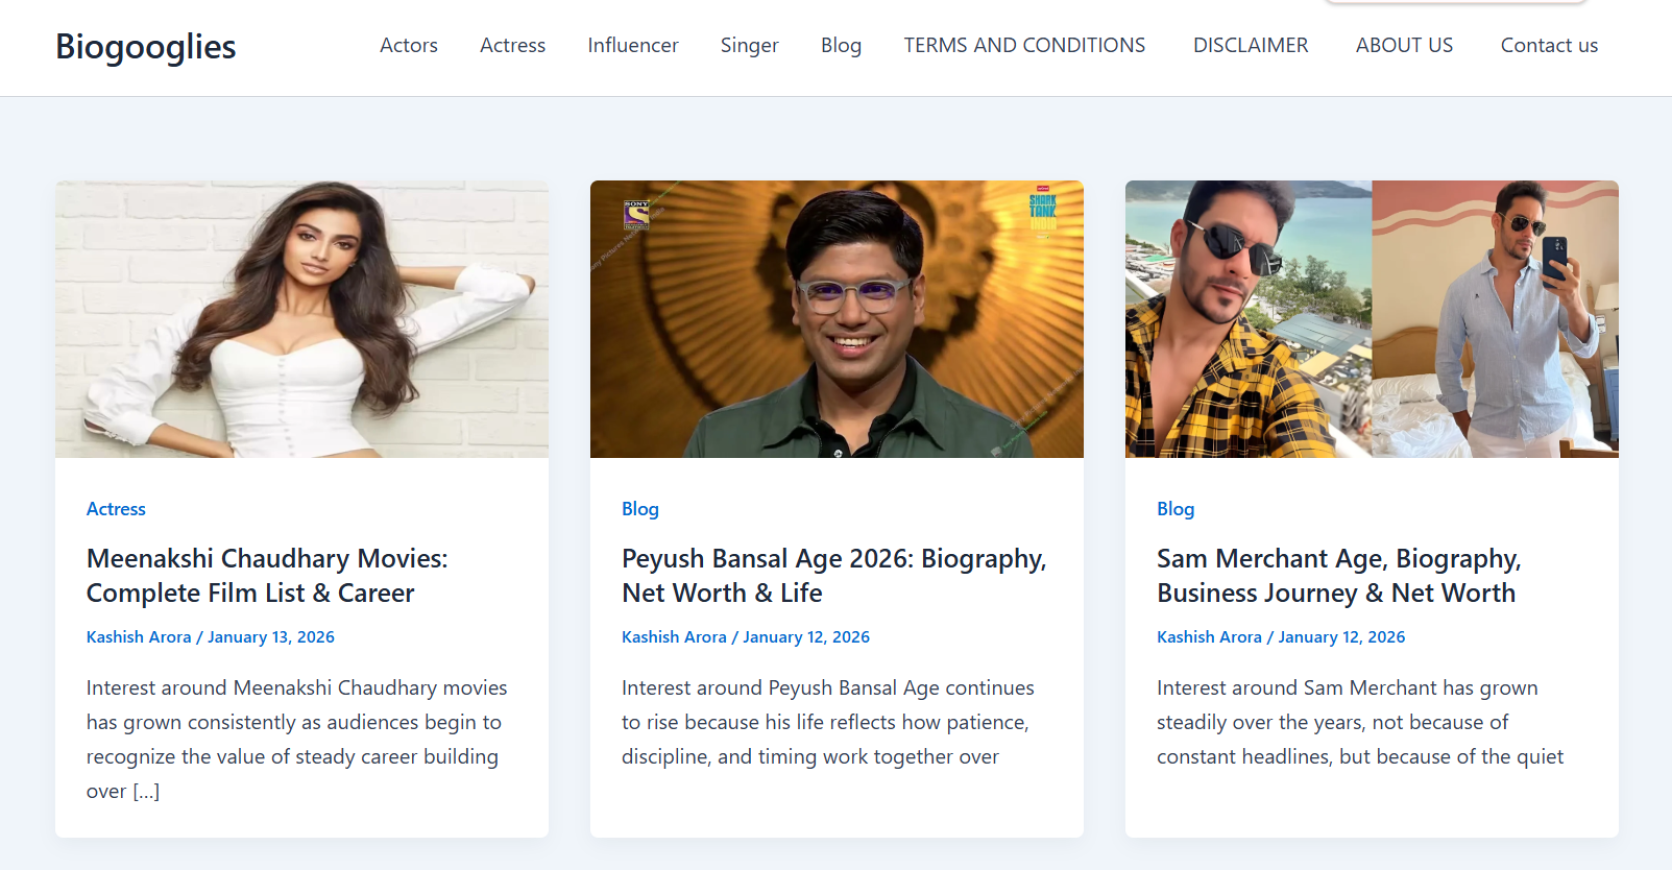Open Sam Merchant Age, Biography article title
This screenshot has width=1672, height=870.
[x=1338, y=575]
